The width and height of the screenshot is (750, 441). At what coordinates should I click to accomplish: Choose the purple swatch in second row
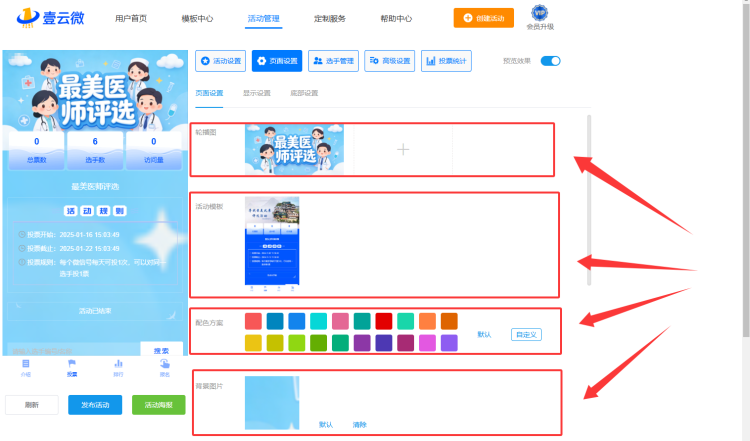[x=362, y=342]
